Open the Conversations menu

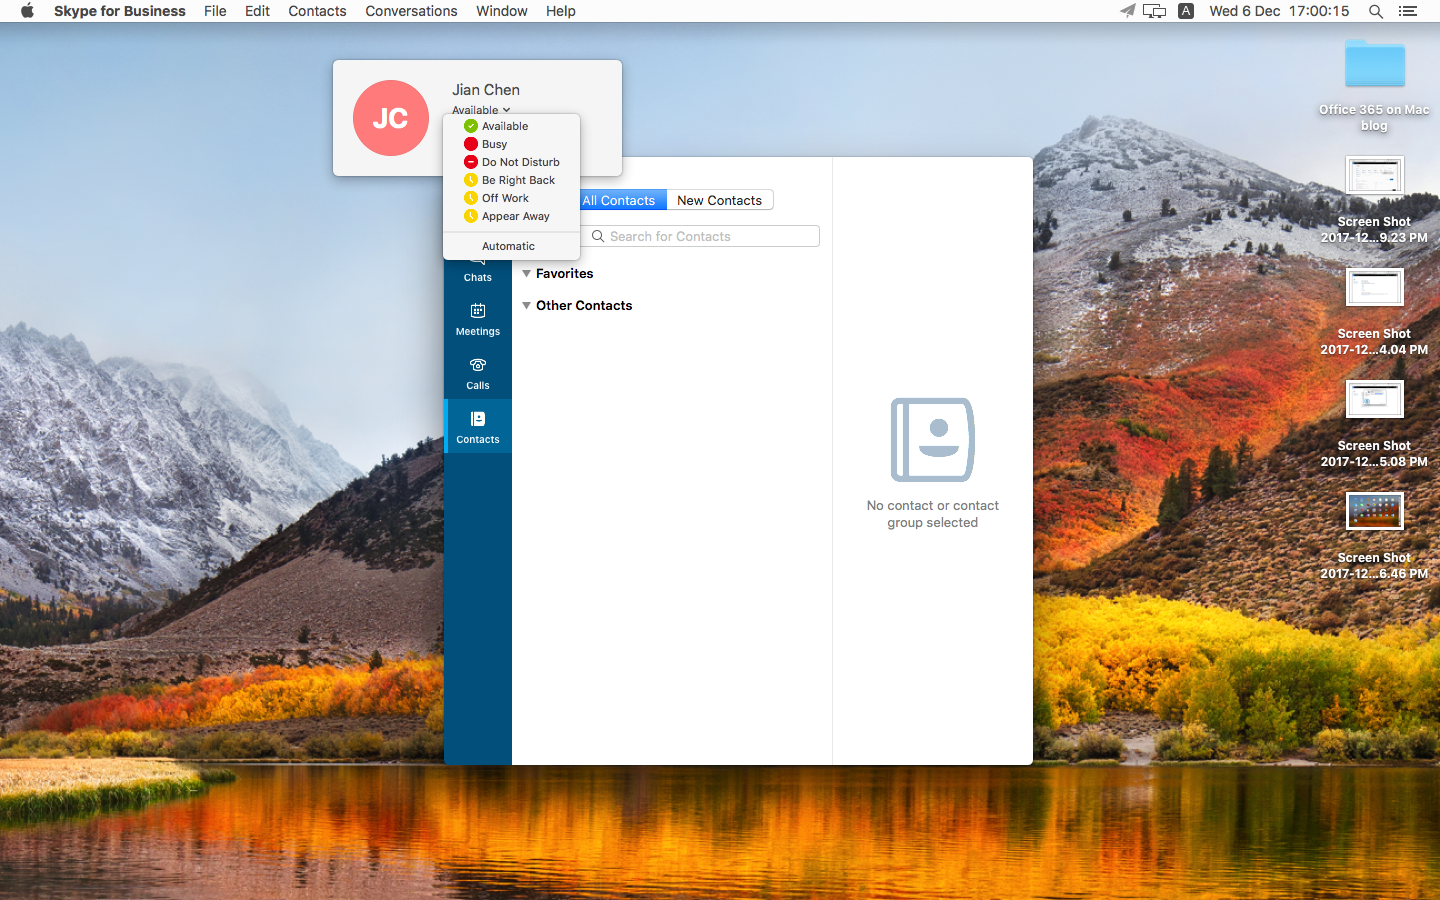click(x=411, y=11)
